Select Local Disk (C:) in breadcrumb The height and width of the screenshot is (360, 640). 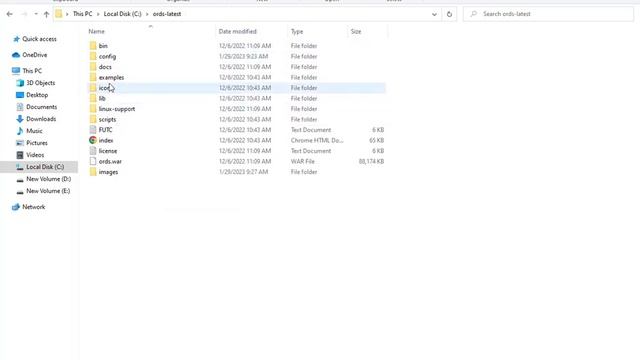pyautogui.click(x=122, y=14)
